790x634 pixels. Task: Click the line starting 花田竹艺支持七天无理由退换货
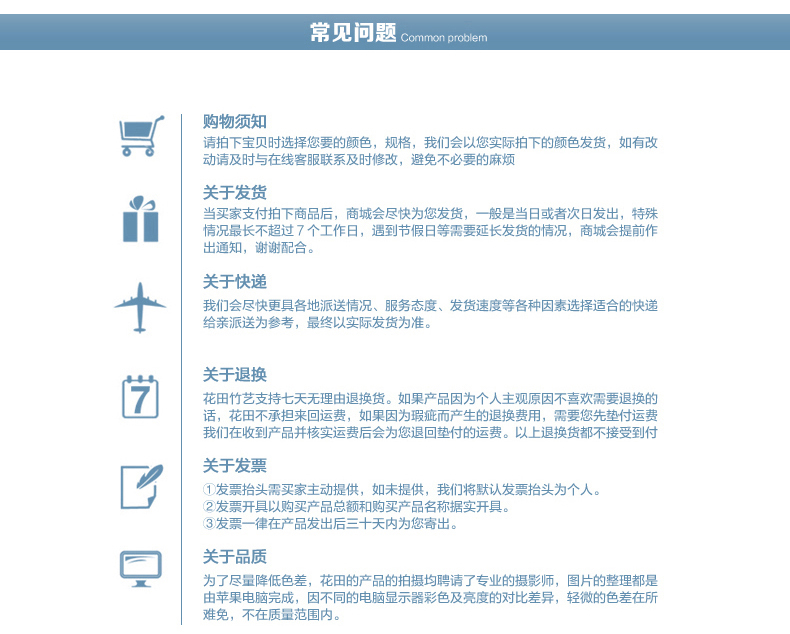[430, 399]
